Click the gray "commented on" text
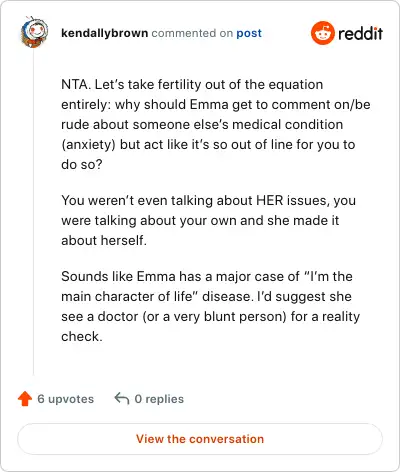This screenshot has width=400, height=472. point(192,33)
